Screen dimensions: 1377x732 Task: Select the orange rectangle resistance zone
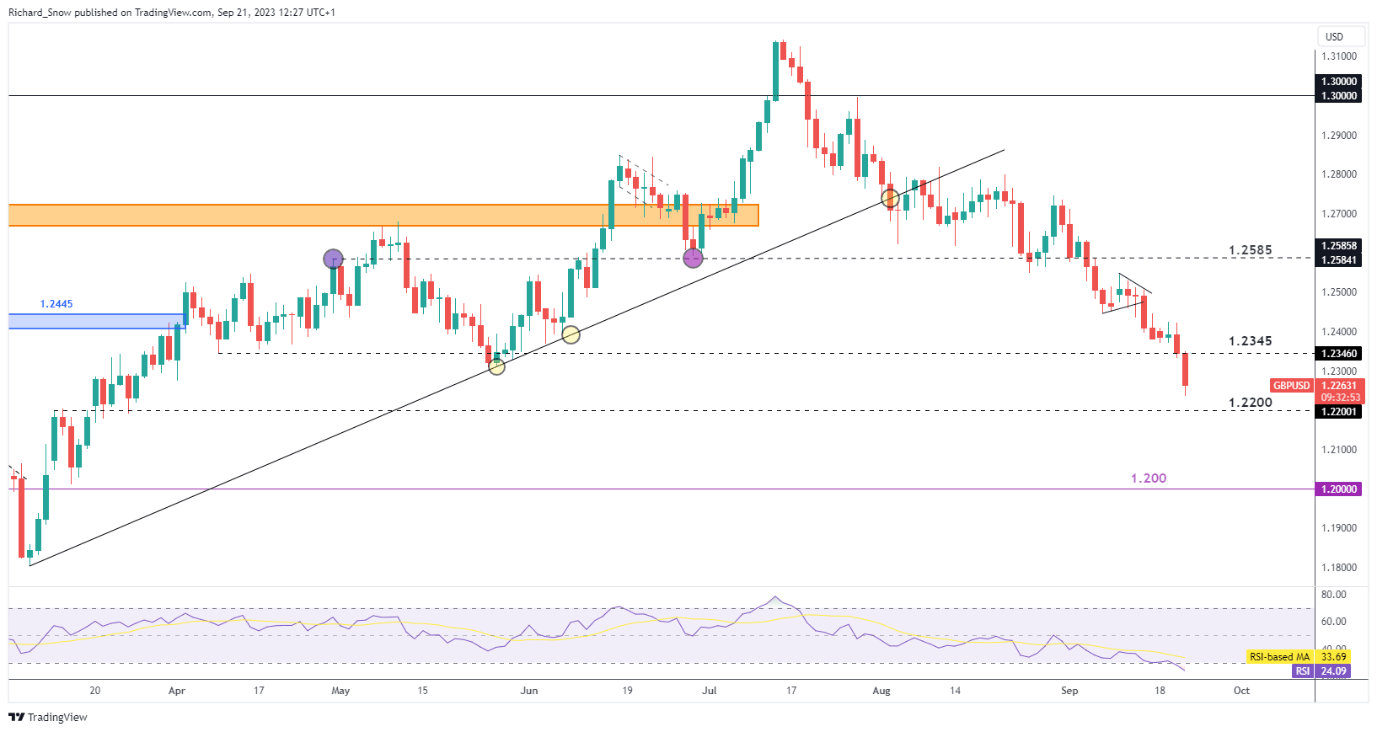tap(383, 215)
